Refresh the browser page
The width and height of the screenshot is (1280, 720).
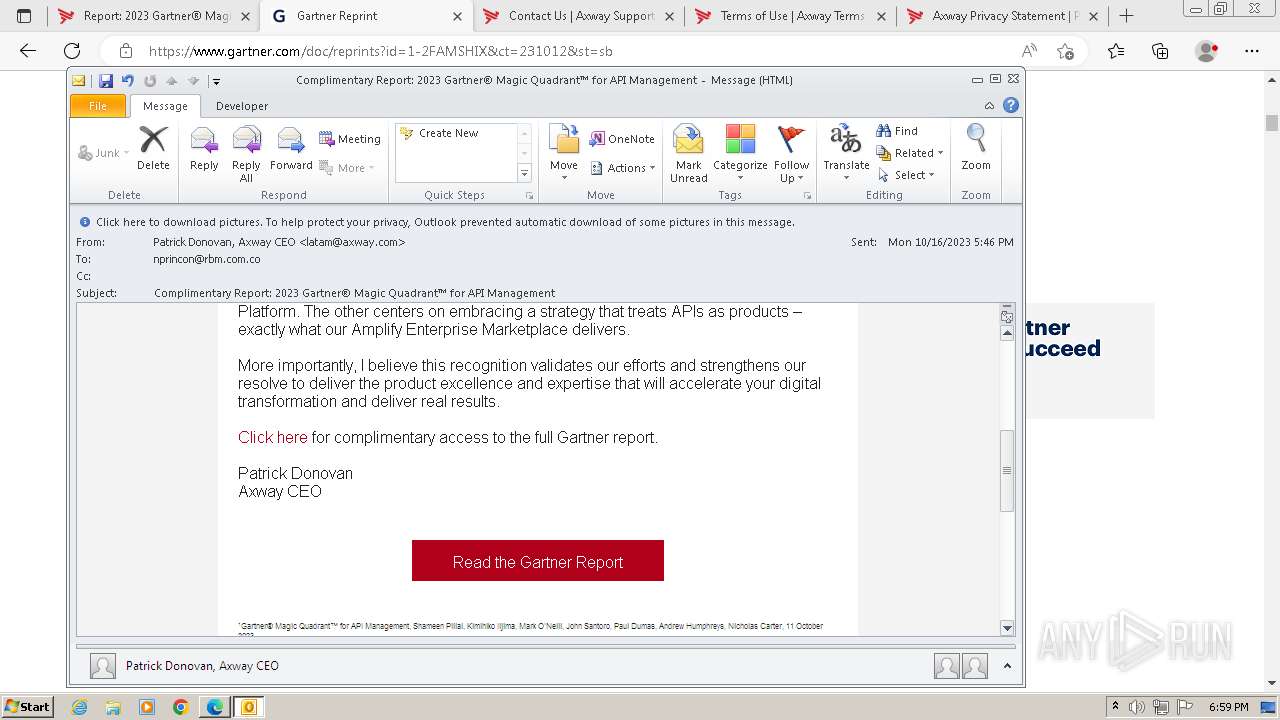[x=72, y=51]
